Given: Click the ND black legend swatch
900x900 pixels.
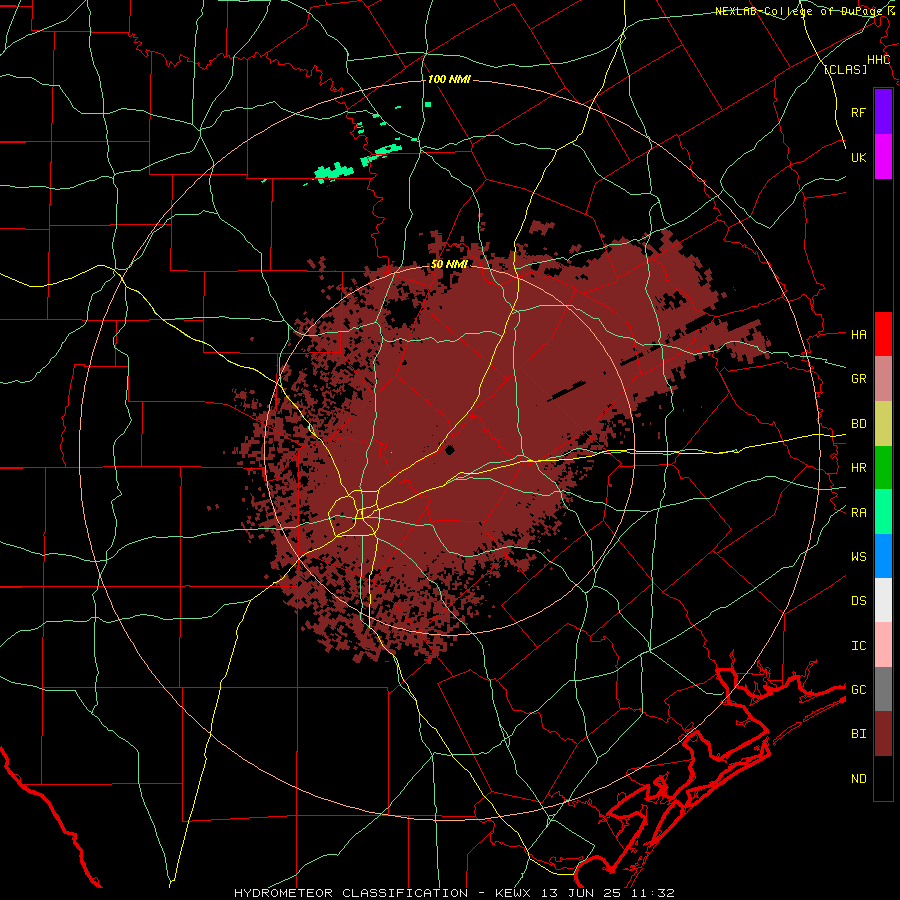Looking at the screenshot, I should pyautogui.click(x=883, y=778).
